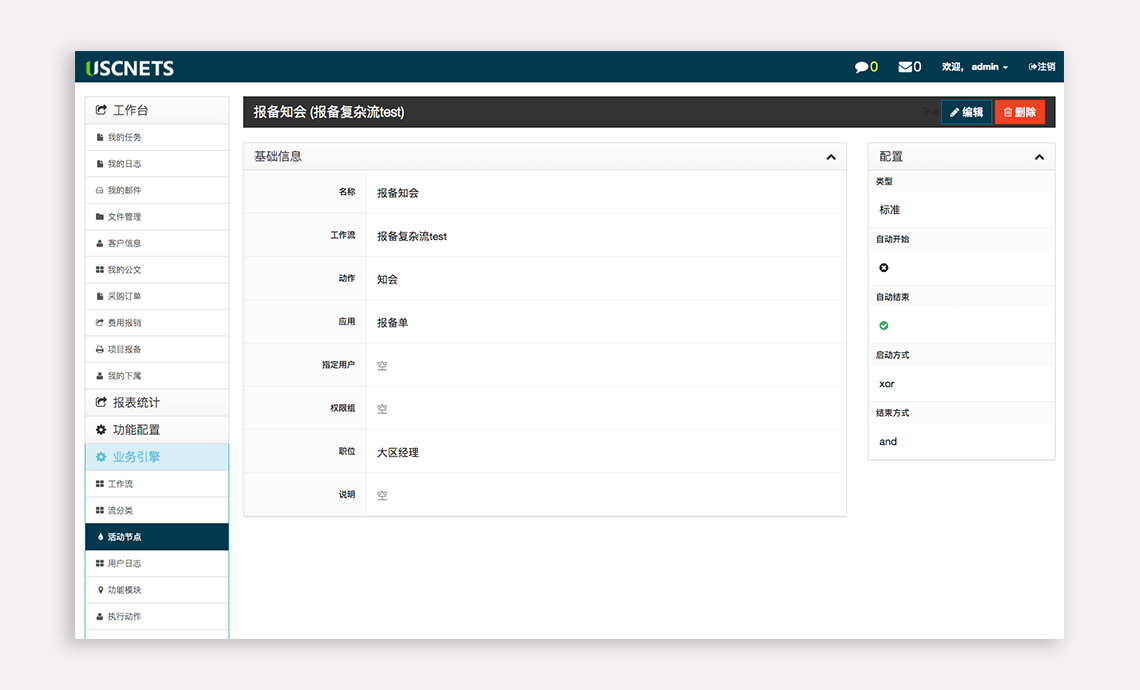This screenshot has height=690, width=1140.
Task: Open the mail envelope notification icon
Action: (905, 67)
